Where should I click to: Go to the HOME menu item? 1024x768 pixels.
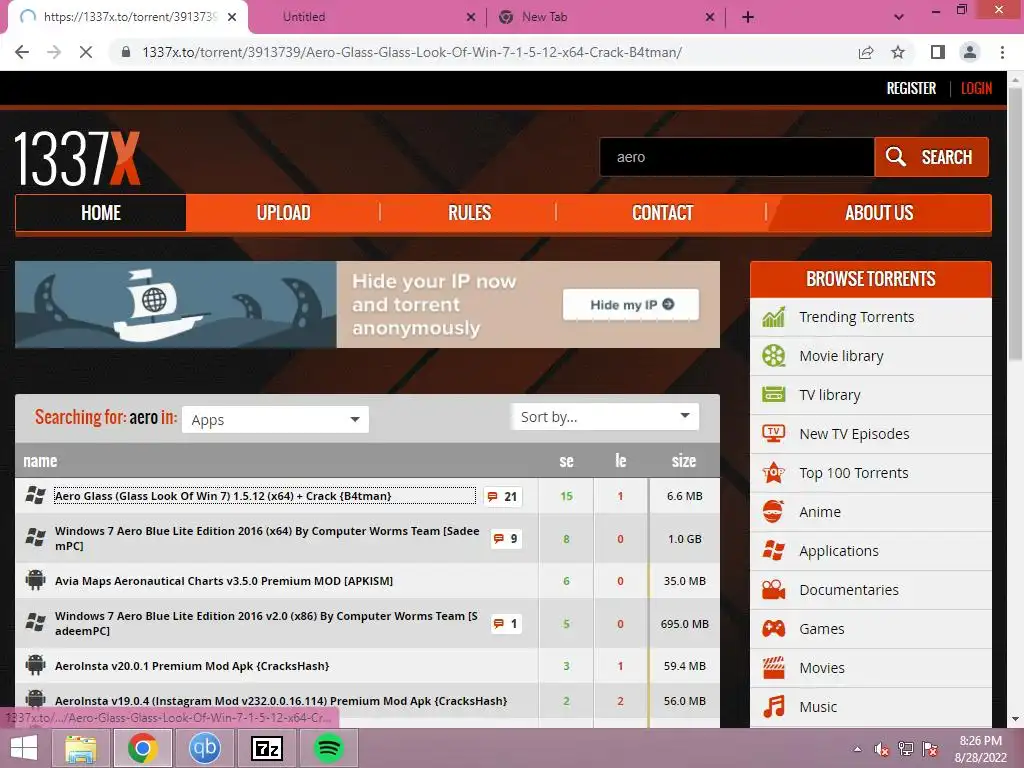click(101, 213)
